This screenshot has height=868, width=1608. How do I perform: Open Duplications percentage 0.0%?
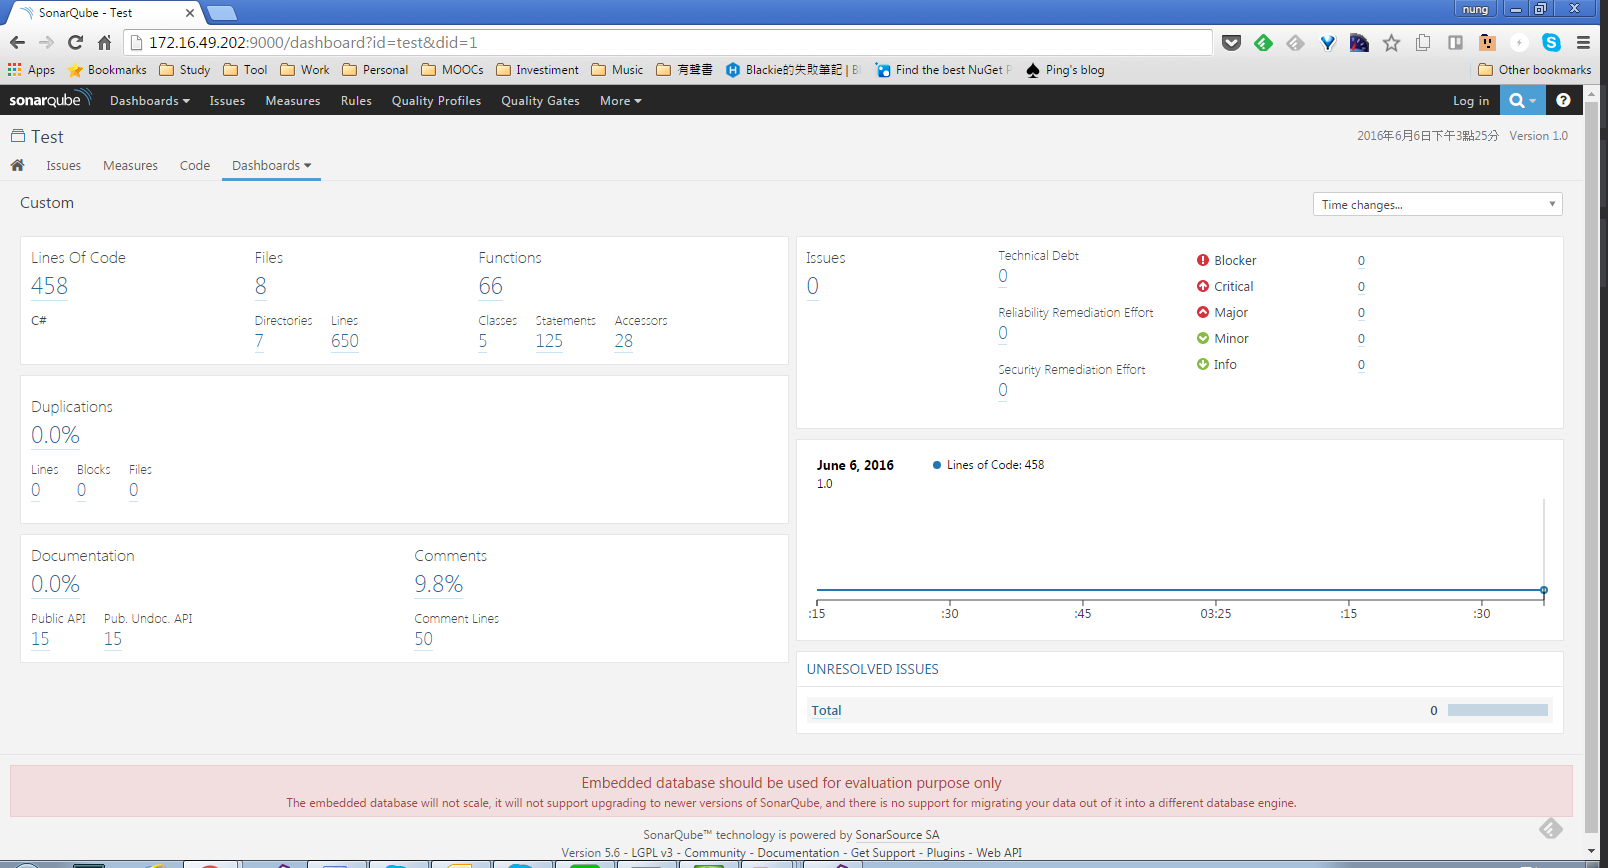tap(55, 435)
